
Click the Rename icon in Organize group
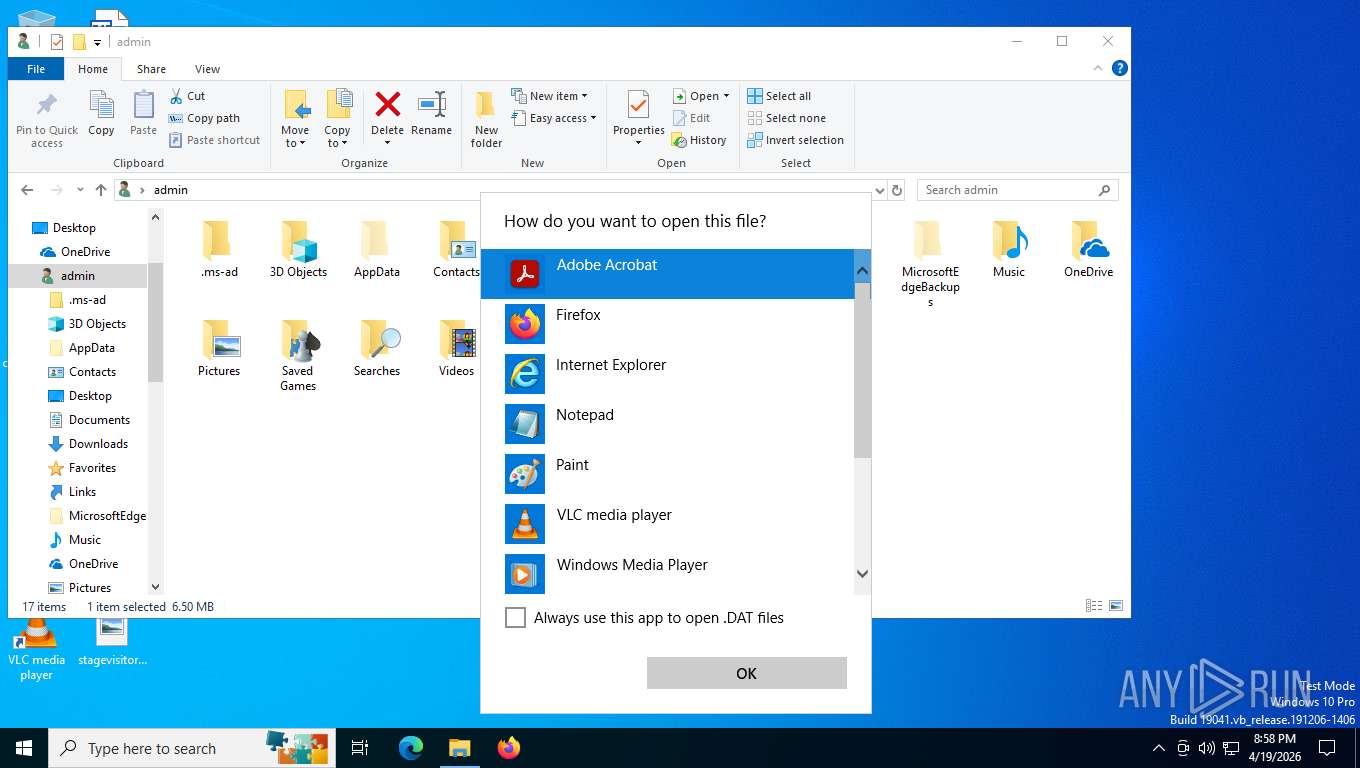pos(431,104)
